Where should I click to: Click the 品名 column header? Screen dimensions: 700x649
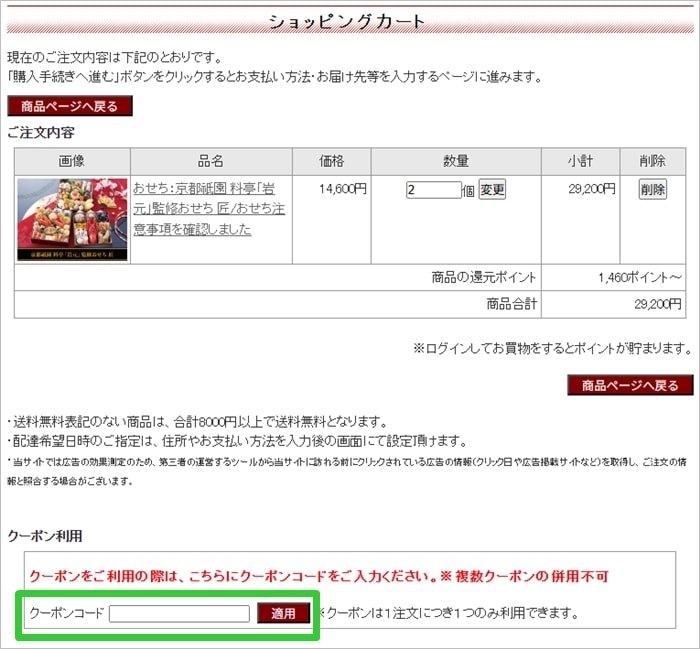coord(211,162)
